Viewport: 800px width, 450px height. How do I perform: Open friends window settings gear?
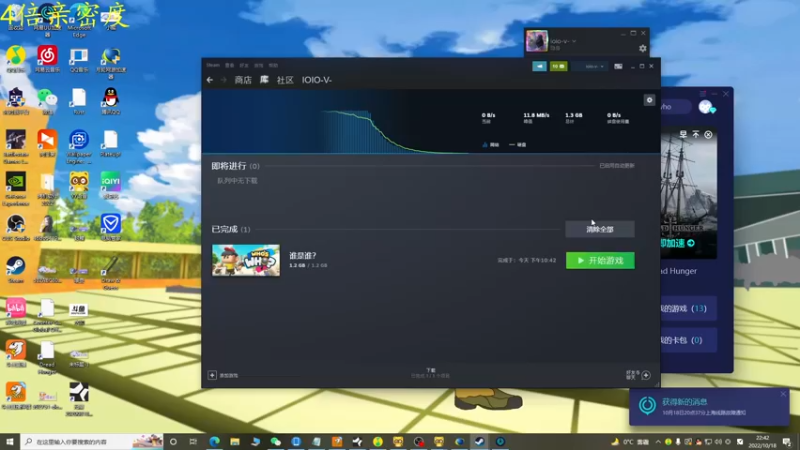pos(642,48)
